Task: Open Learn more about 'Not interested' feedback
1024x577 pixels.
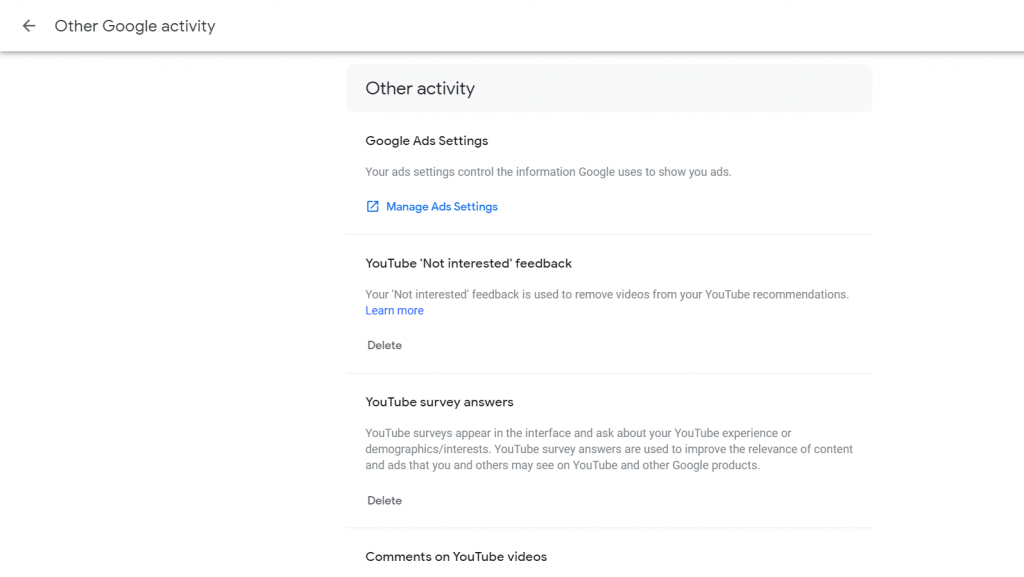Action: 394,311
